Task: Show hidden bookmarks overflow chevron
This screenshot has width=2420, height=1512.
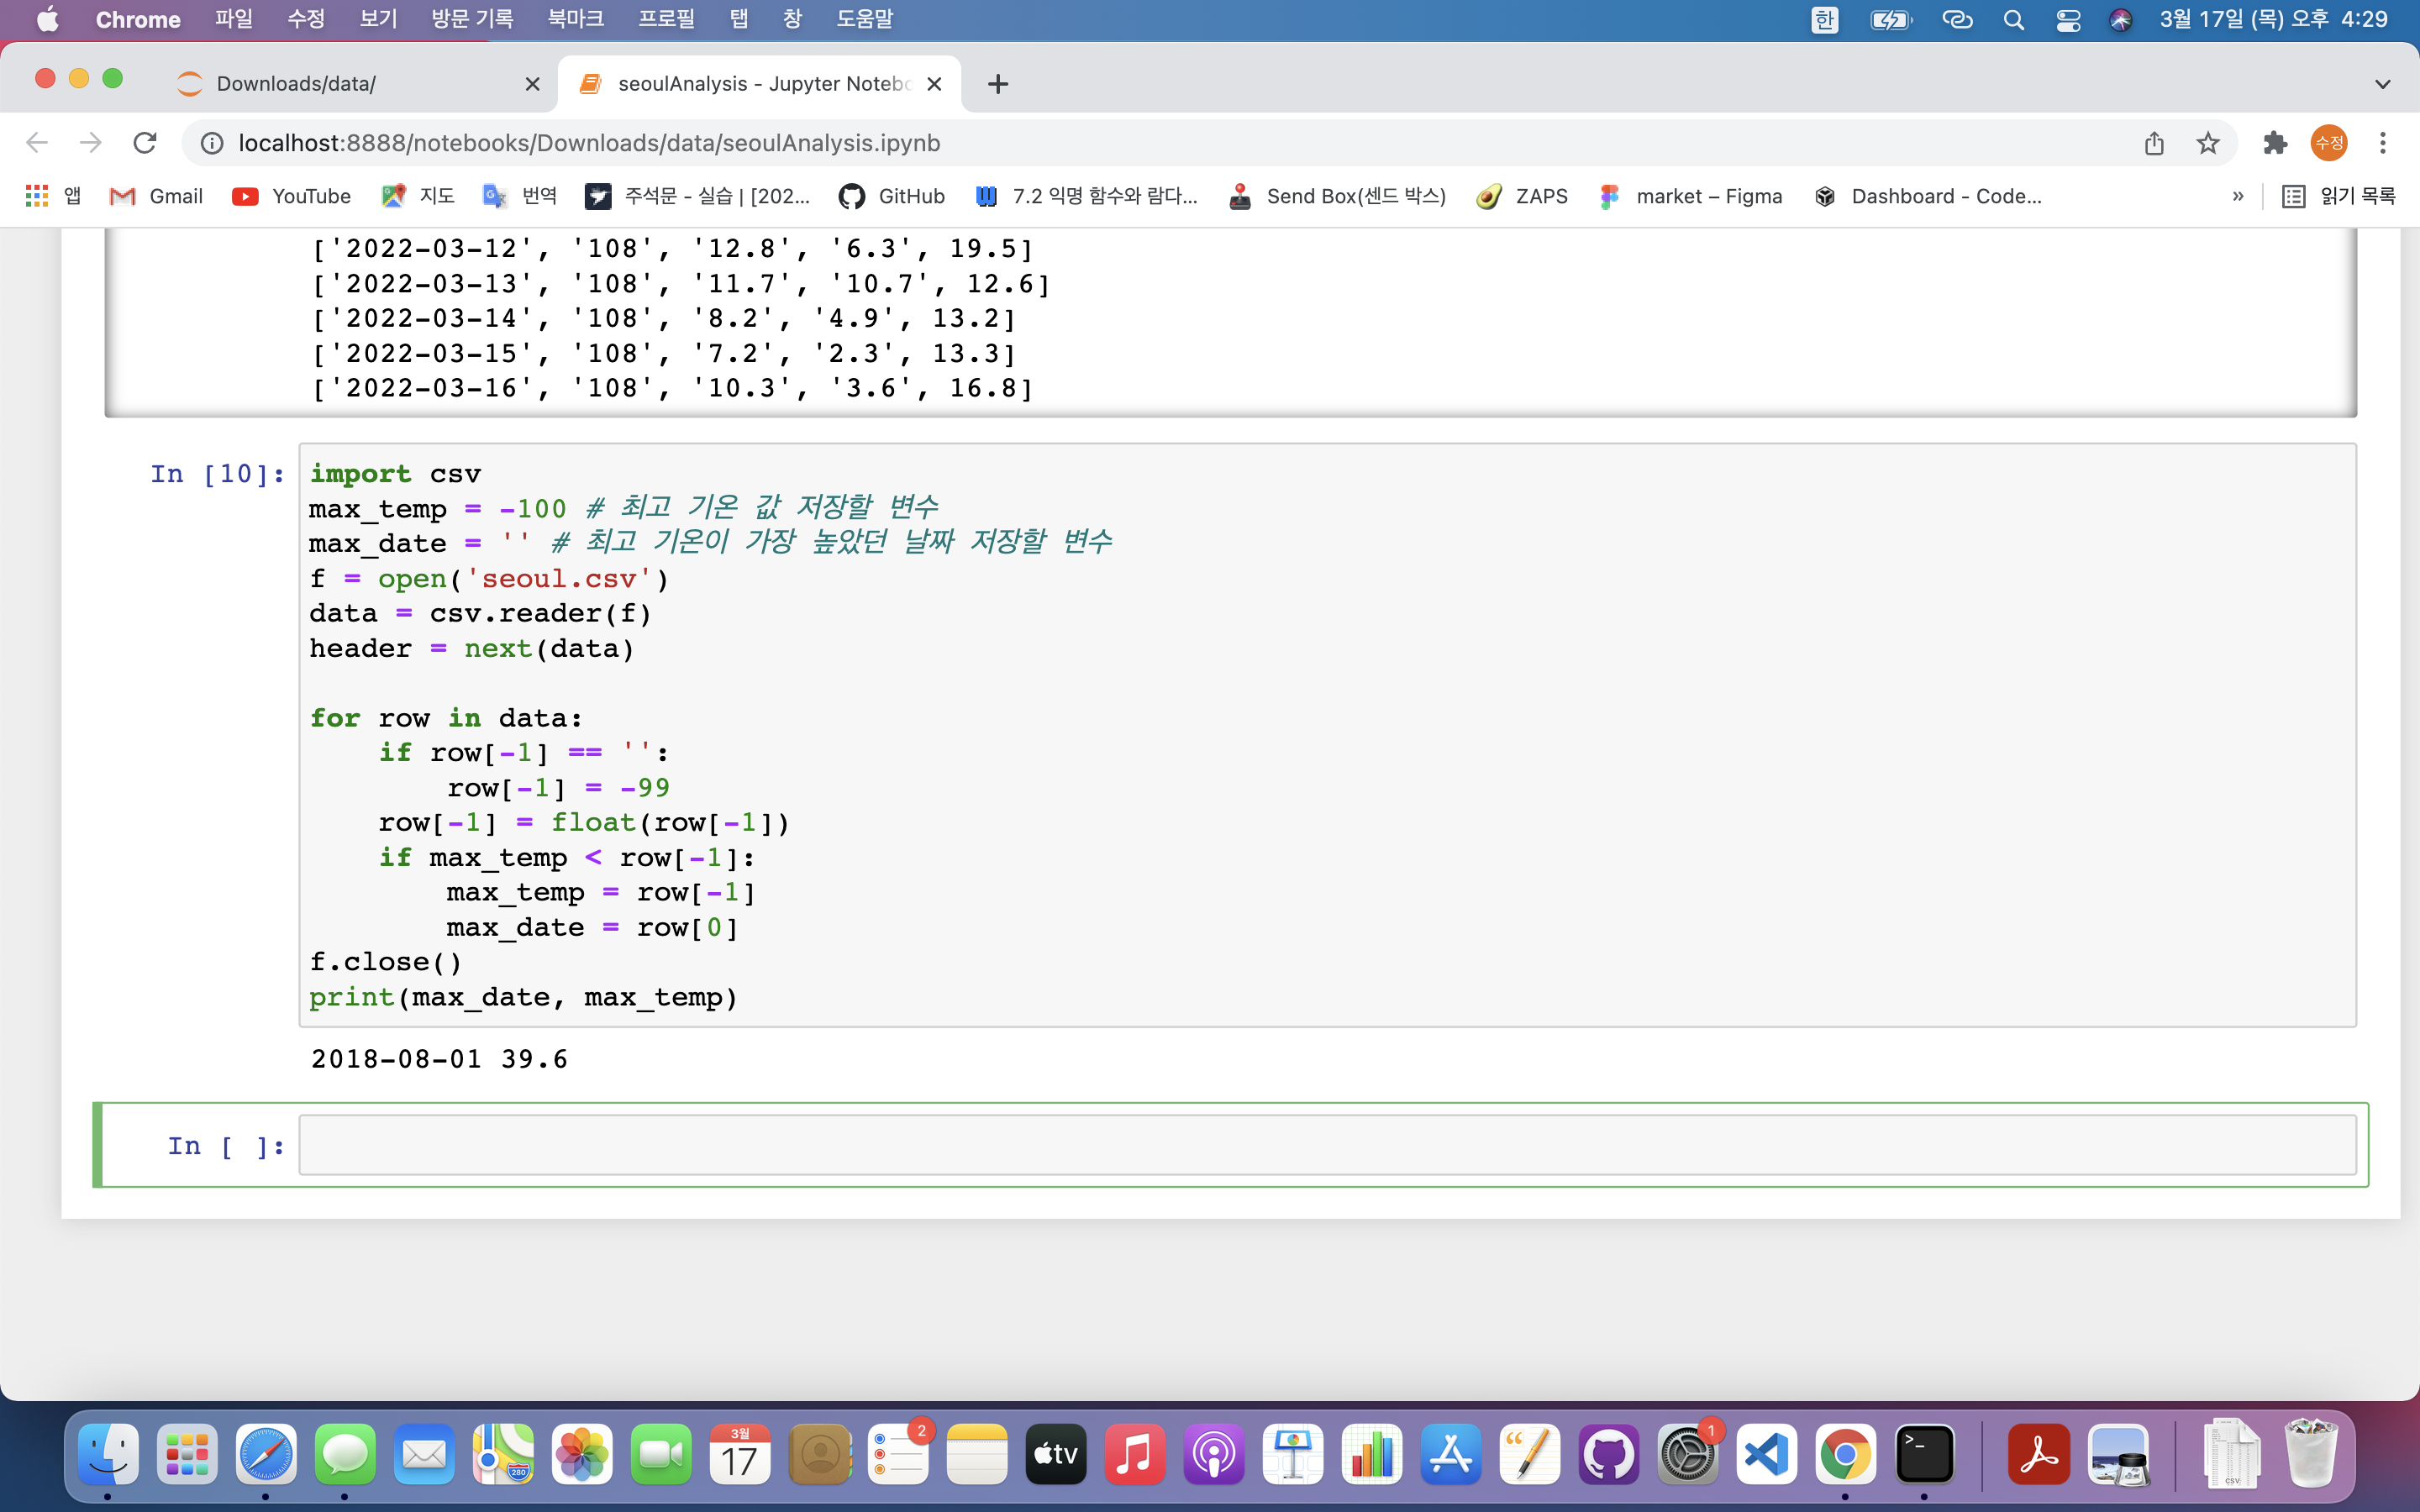Action: [x=2238, y=196]
